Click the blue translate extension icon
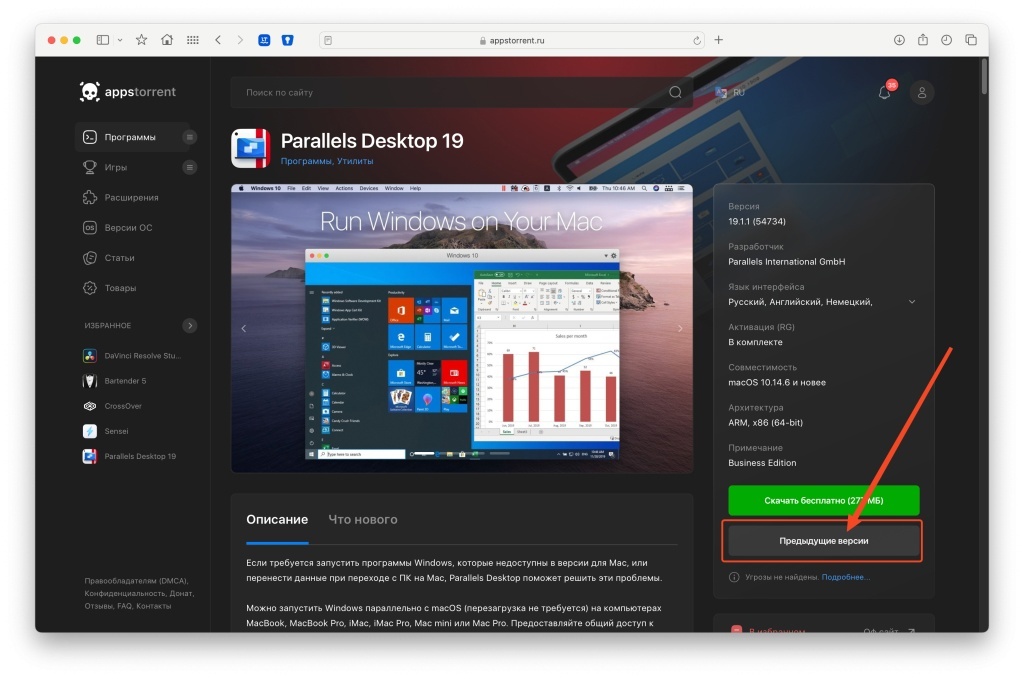Viewport: 1024px width, 679px height. pyautogui.click(x=264, y=40)
